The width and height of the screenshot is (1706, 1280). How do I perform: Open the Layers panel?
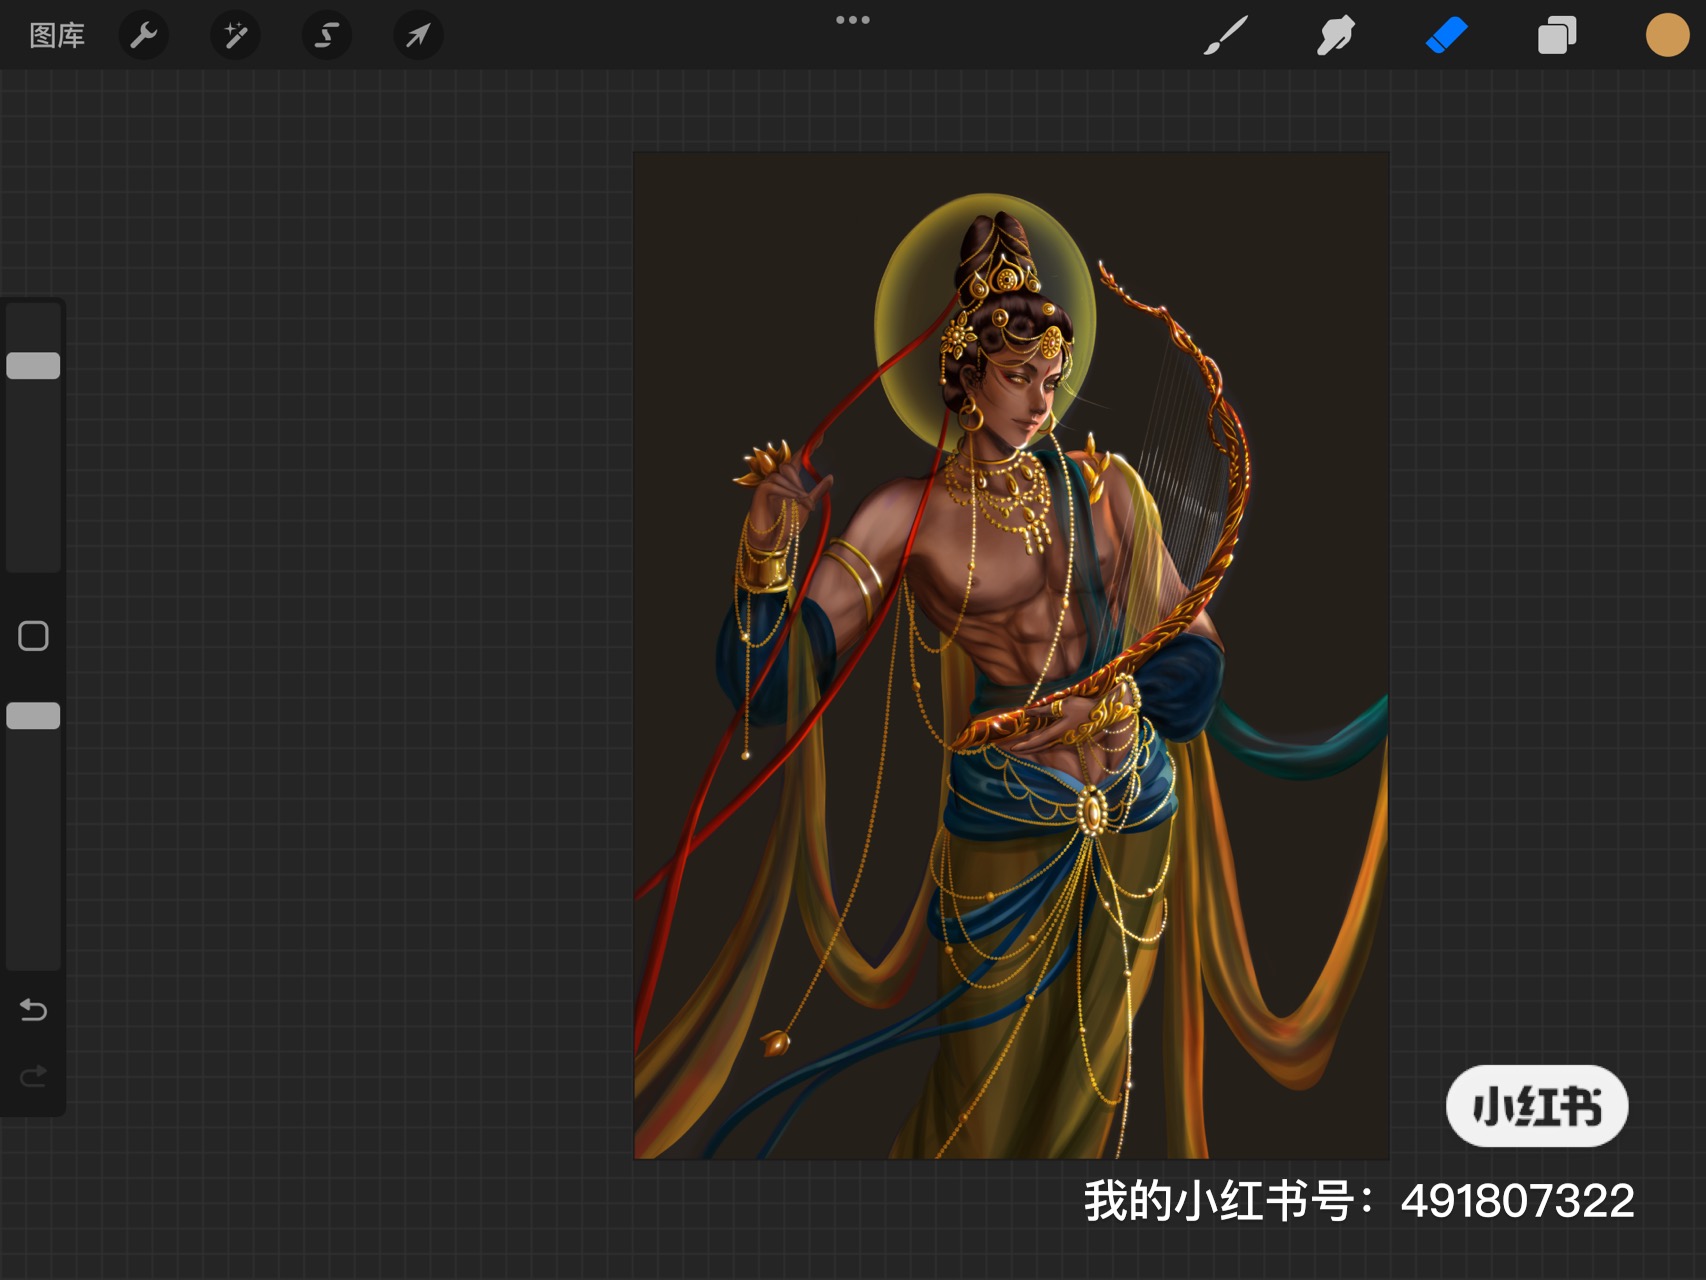[1557, 35]
